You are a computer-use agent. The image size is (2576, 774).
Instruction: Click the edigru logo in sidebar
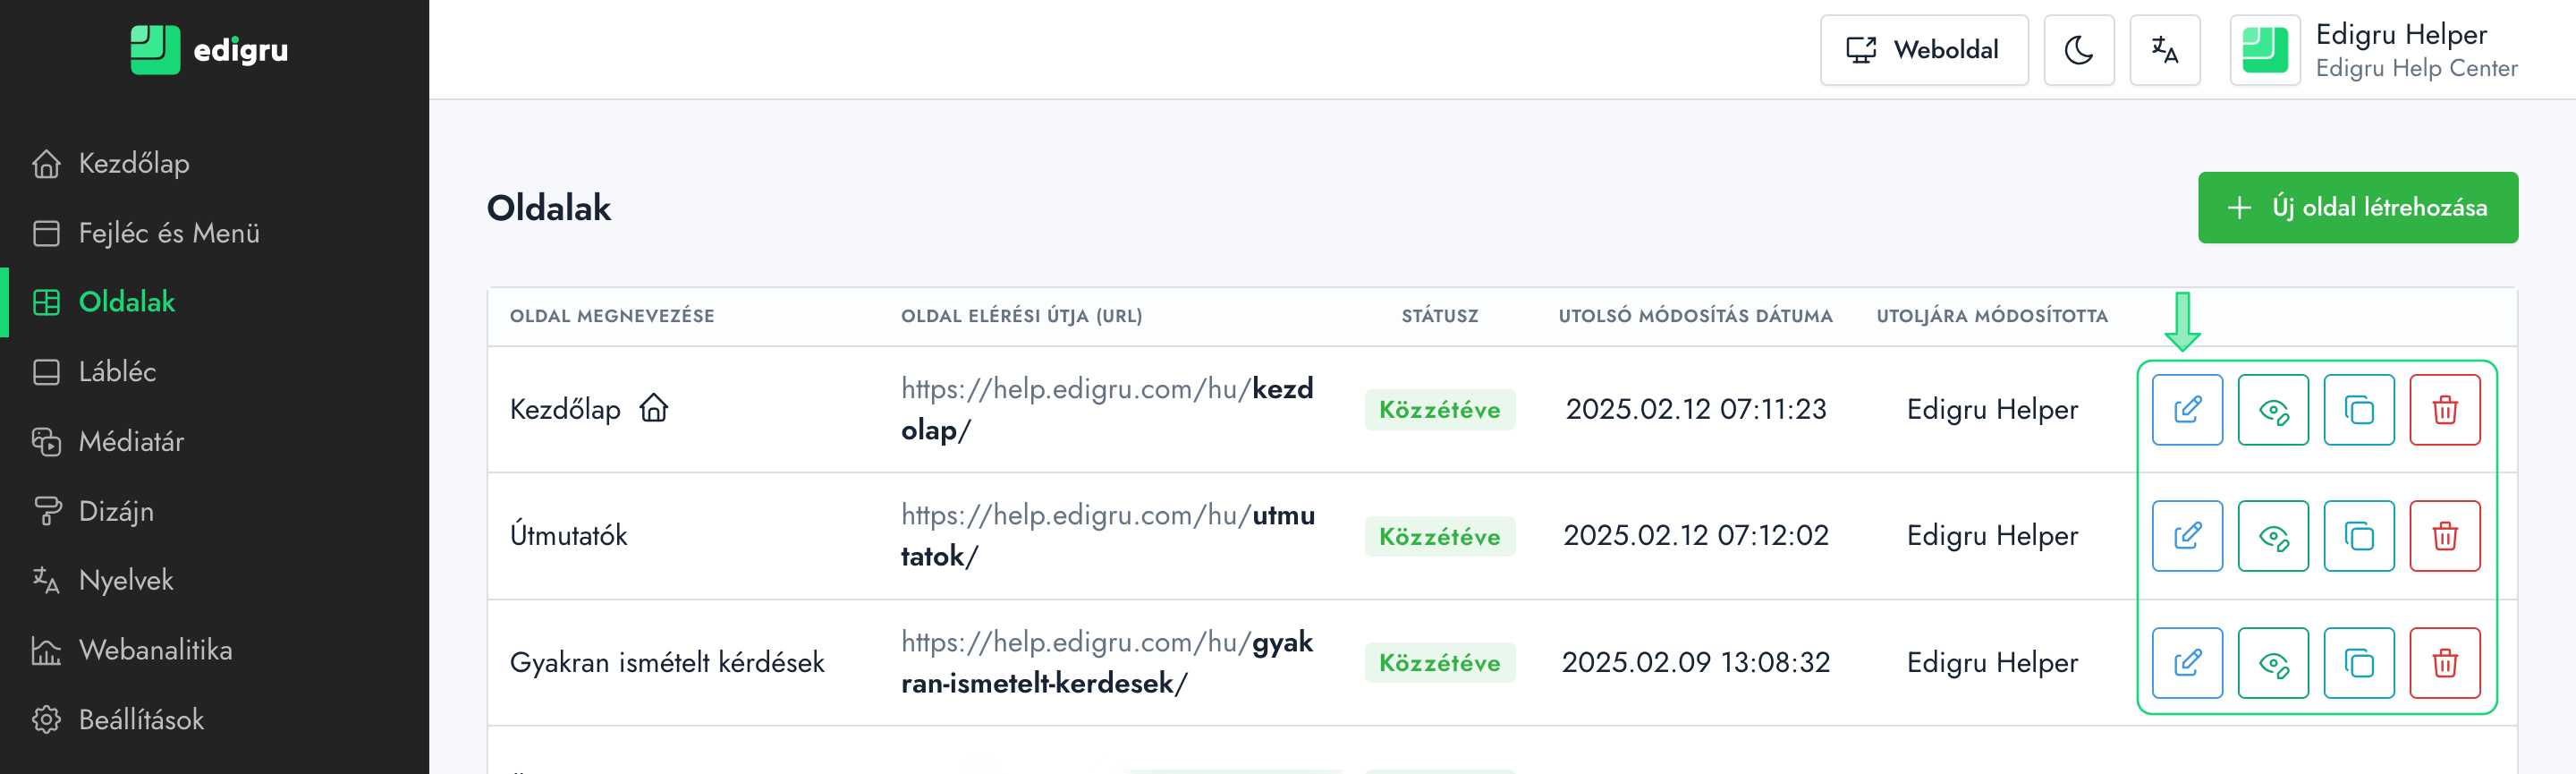coord(209,50)
